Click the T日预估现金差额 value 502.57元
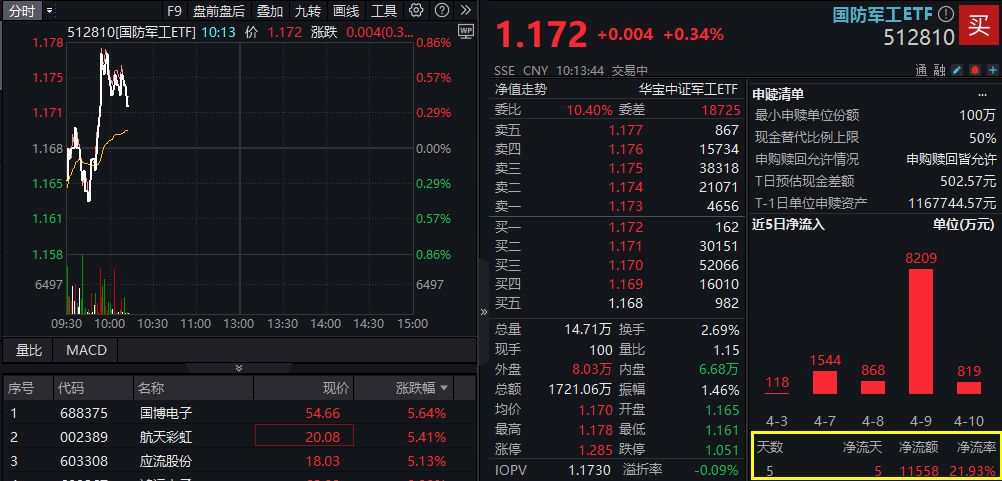This screenshot has width=1002, height=481. [968, 181]
